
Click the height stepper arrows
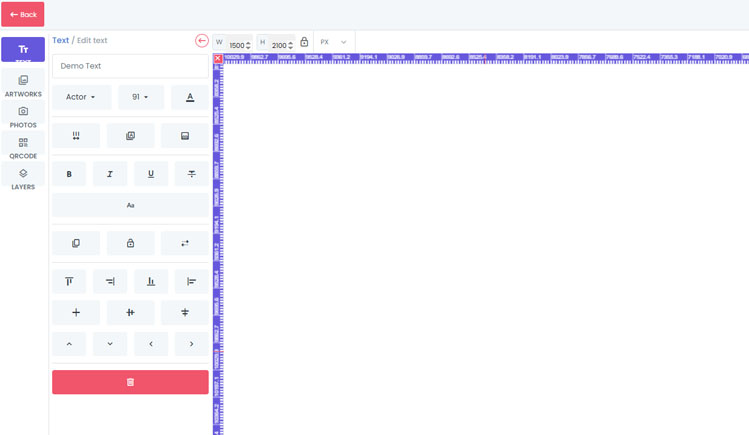pyautogui.click(x=290, y=45)
